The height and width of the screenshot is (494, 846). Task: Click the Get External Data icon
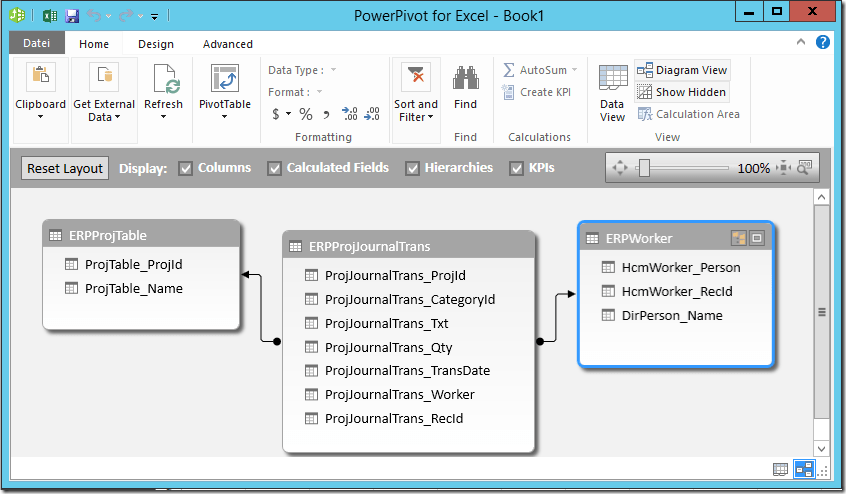click(x=104, y=76)
